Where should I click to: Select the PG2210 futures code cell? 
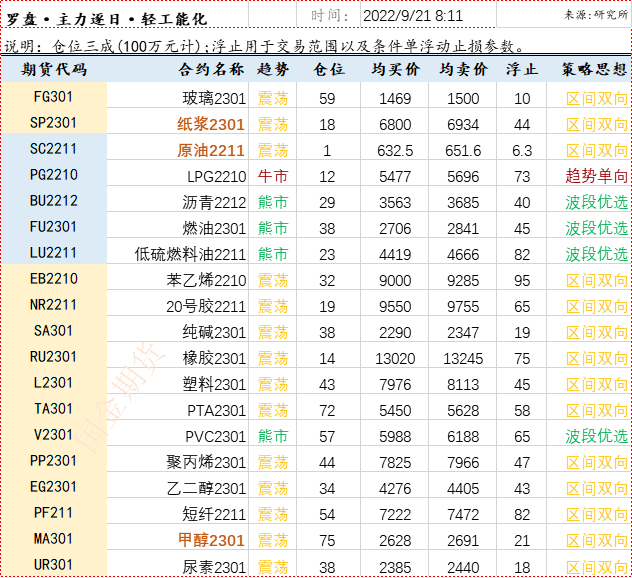pos(53,175)
